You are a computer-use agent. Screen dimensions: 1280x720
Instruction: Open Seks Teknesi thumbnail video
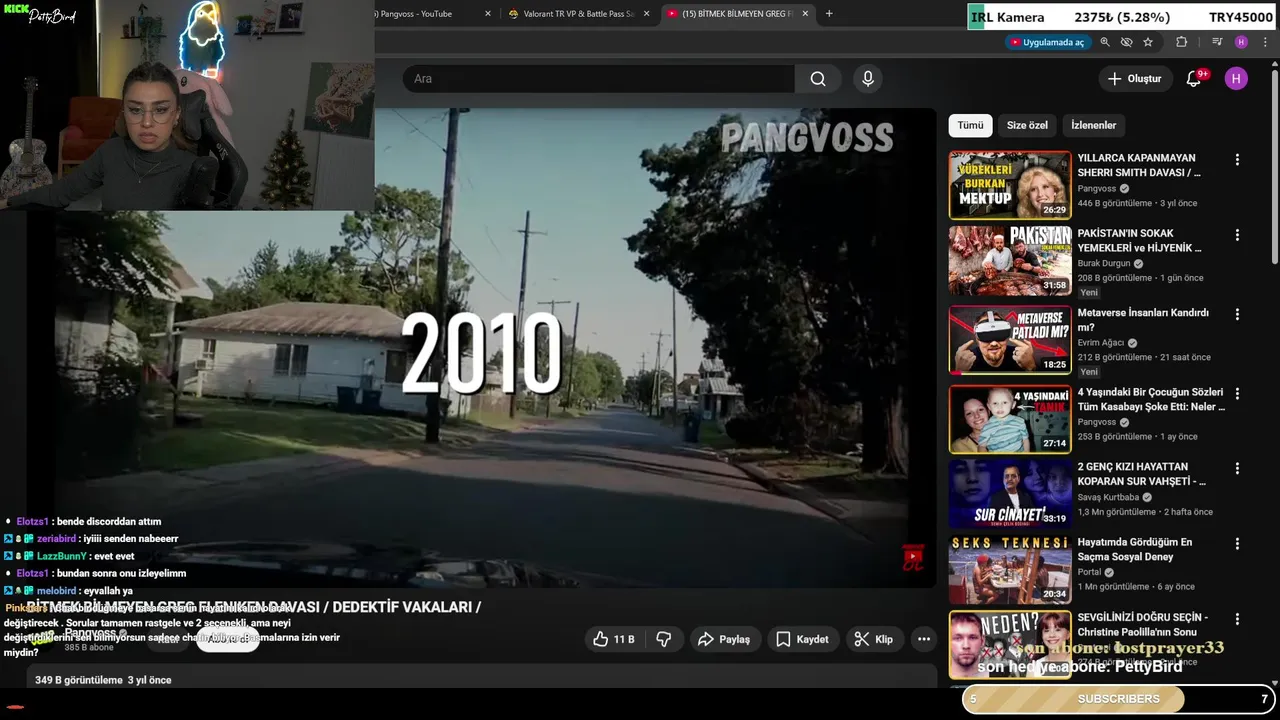click(x=1010, y=569)
